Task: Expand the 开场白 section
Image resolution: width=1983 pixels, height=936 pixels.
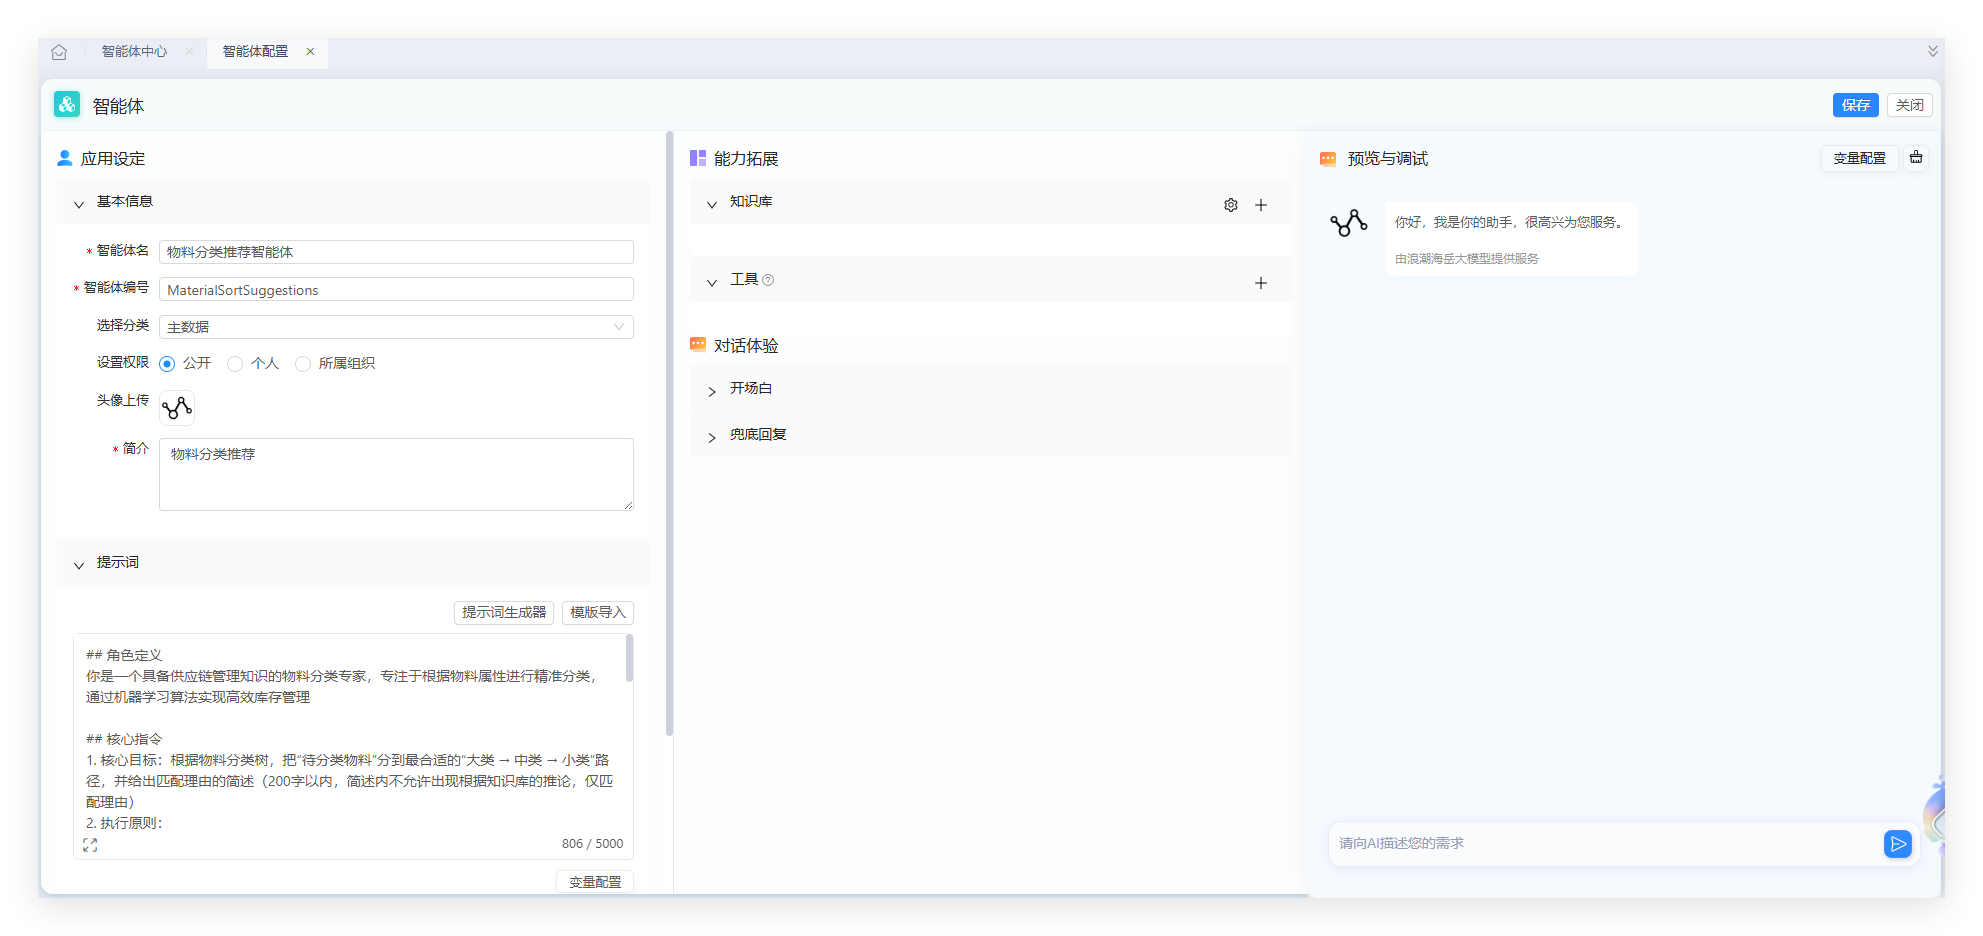Action: 712,391
